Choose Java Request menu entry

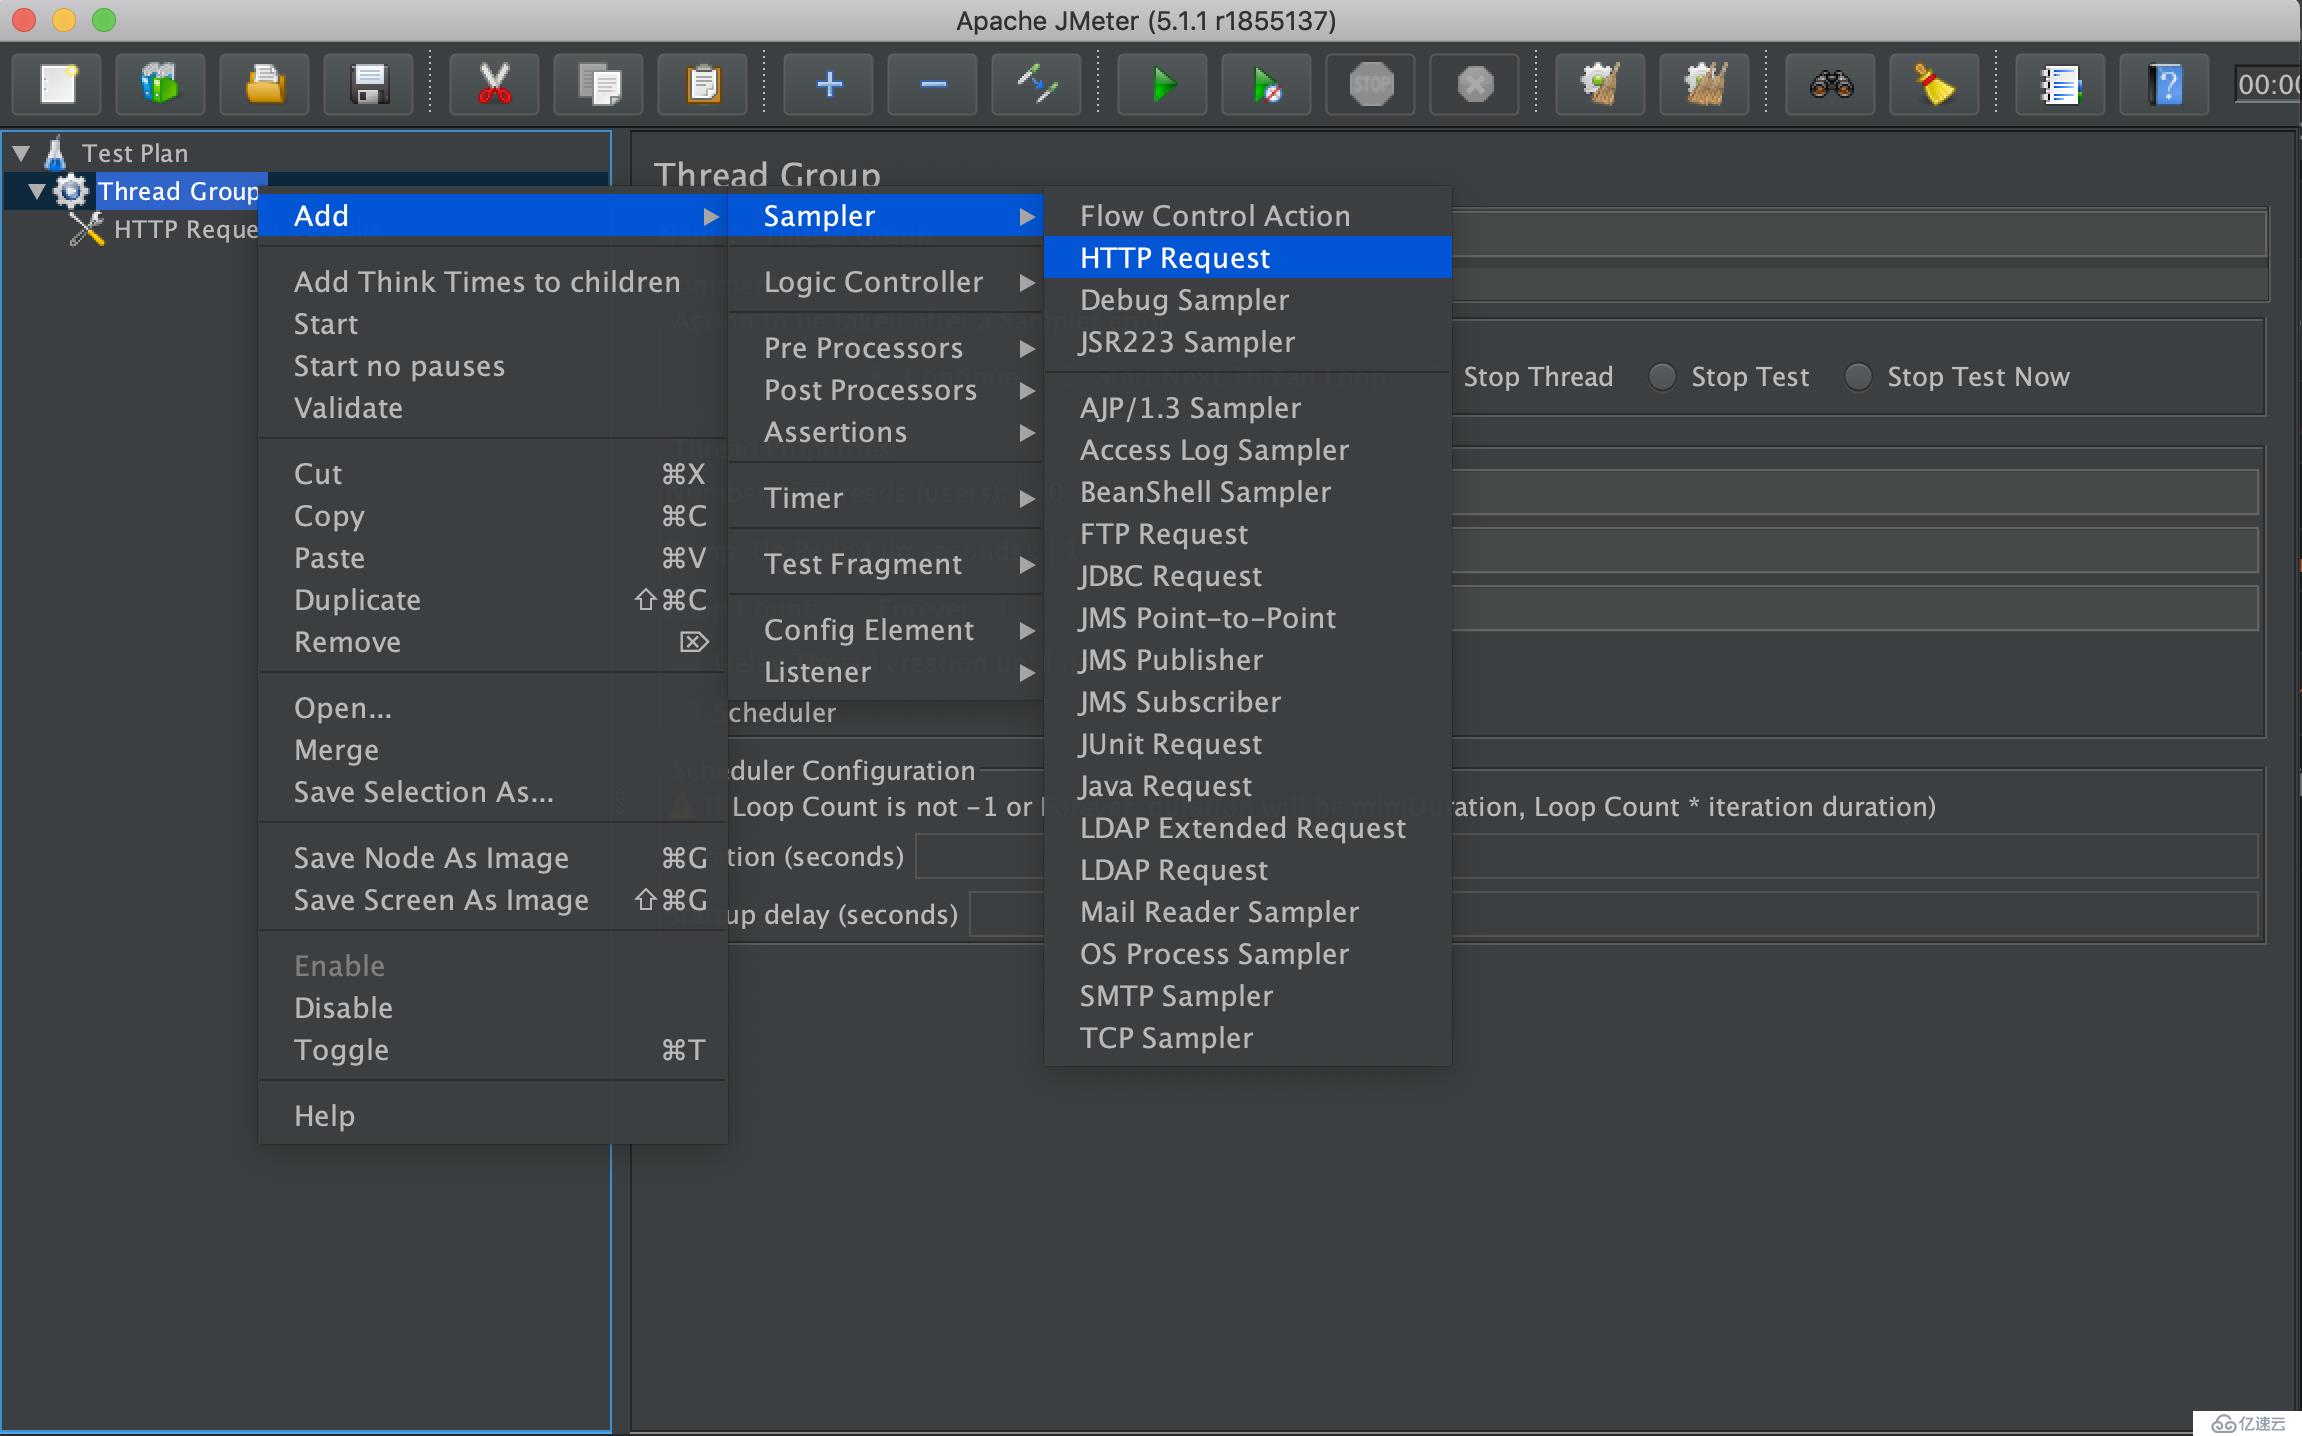[1247, 786]
